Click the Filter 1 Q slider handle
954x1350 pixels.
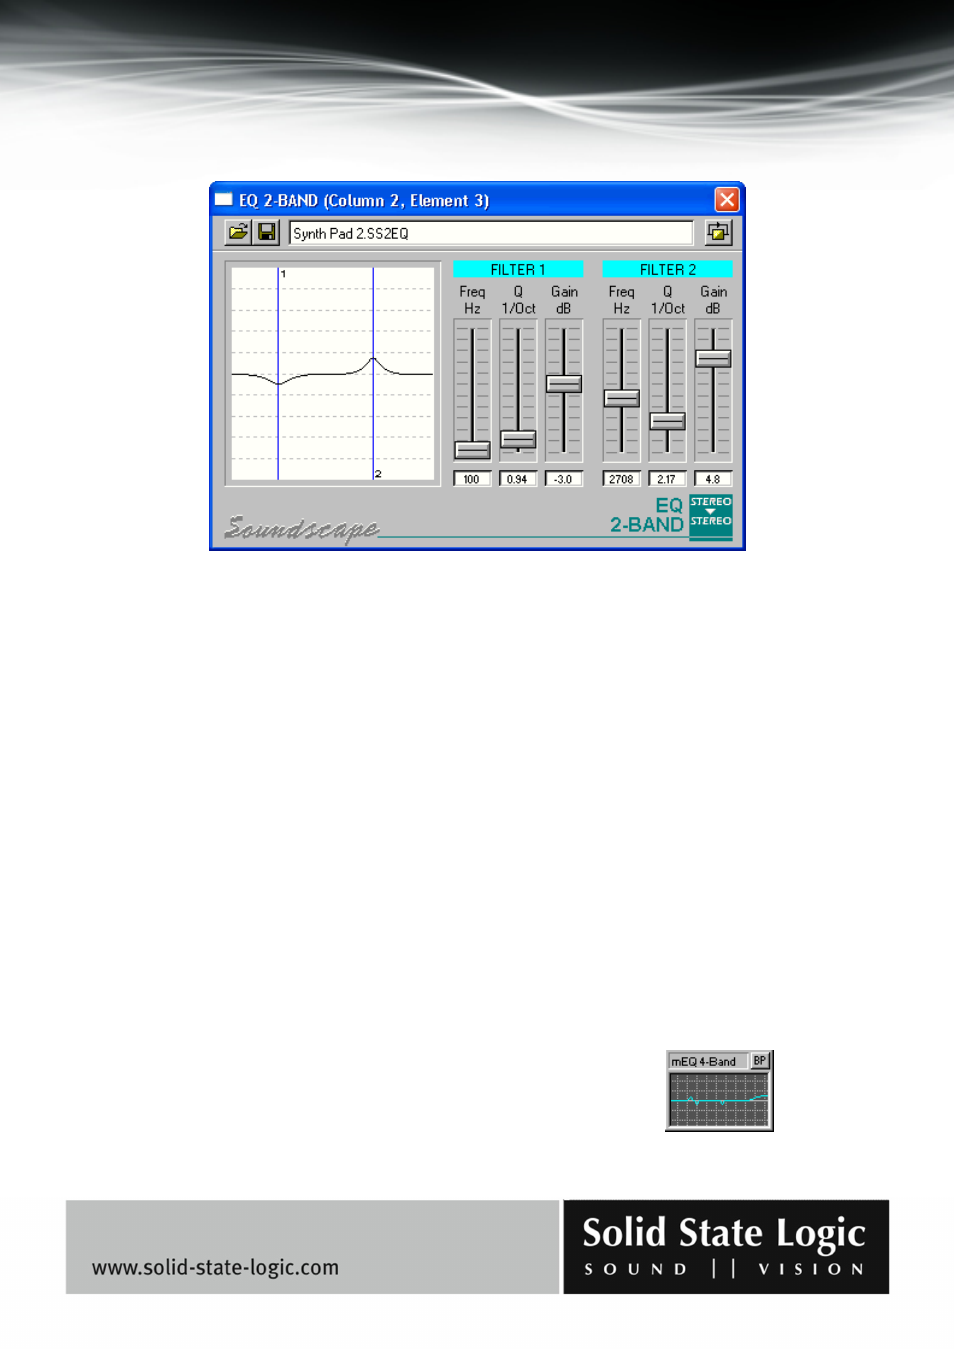tap(518, 439)
